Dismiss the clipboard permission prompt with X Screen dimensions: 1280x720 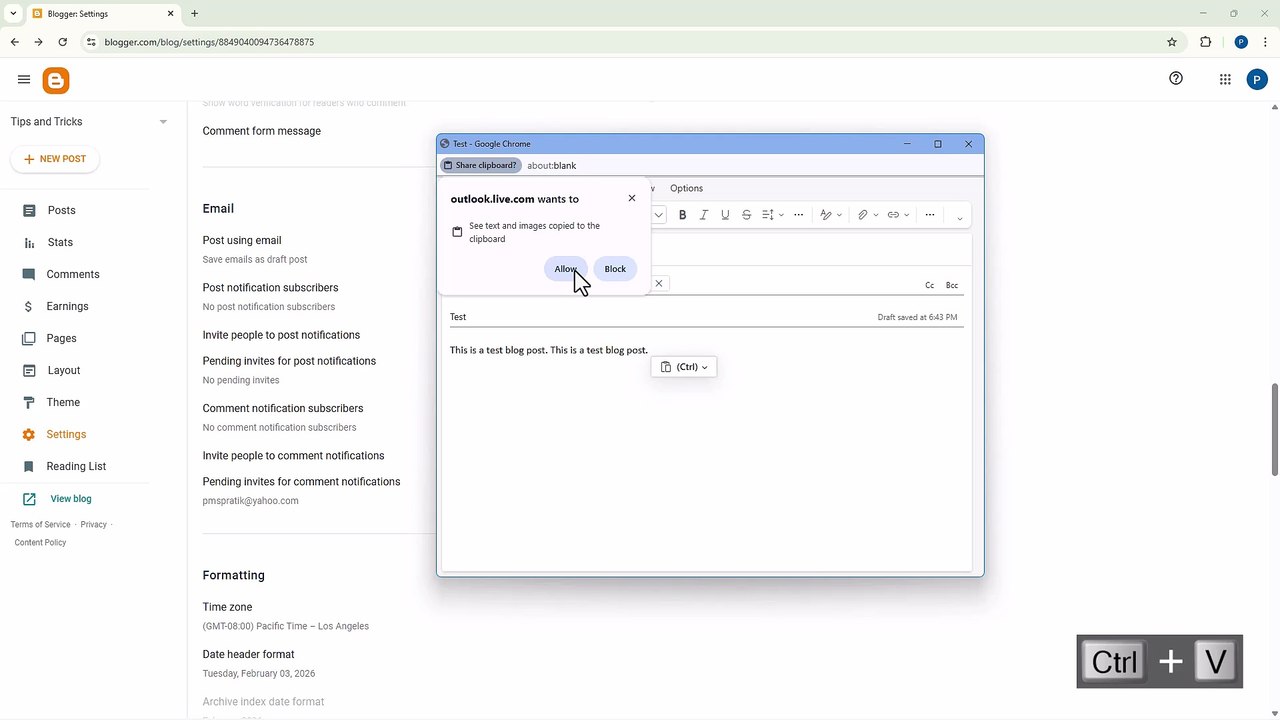click(x=632, y=198)
